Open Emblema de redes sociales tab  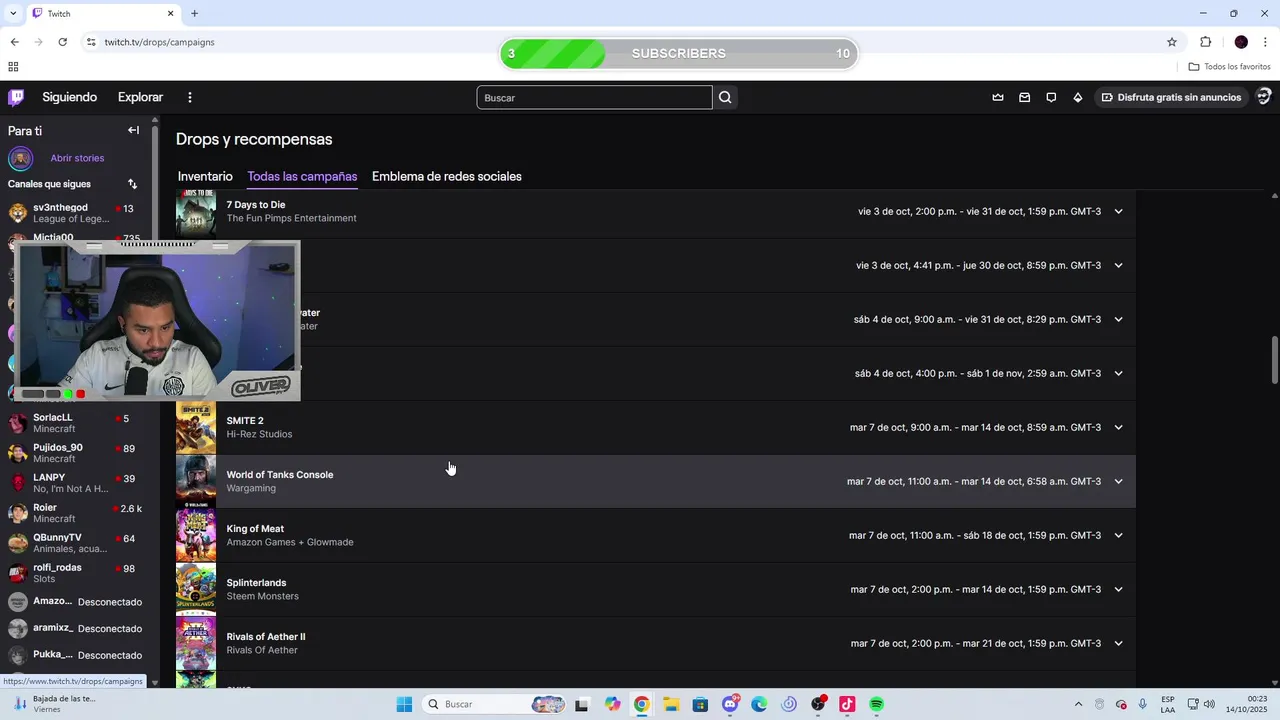[x=447, y=176]
